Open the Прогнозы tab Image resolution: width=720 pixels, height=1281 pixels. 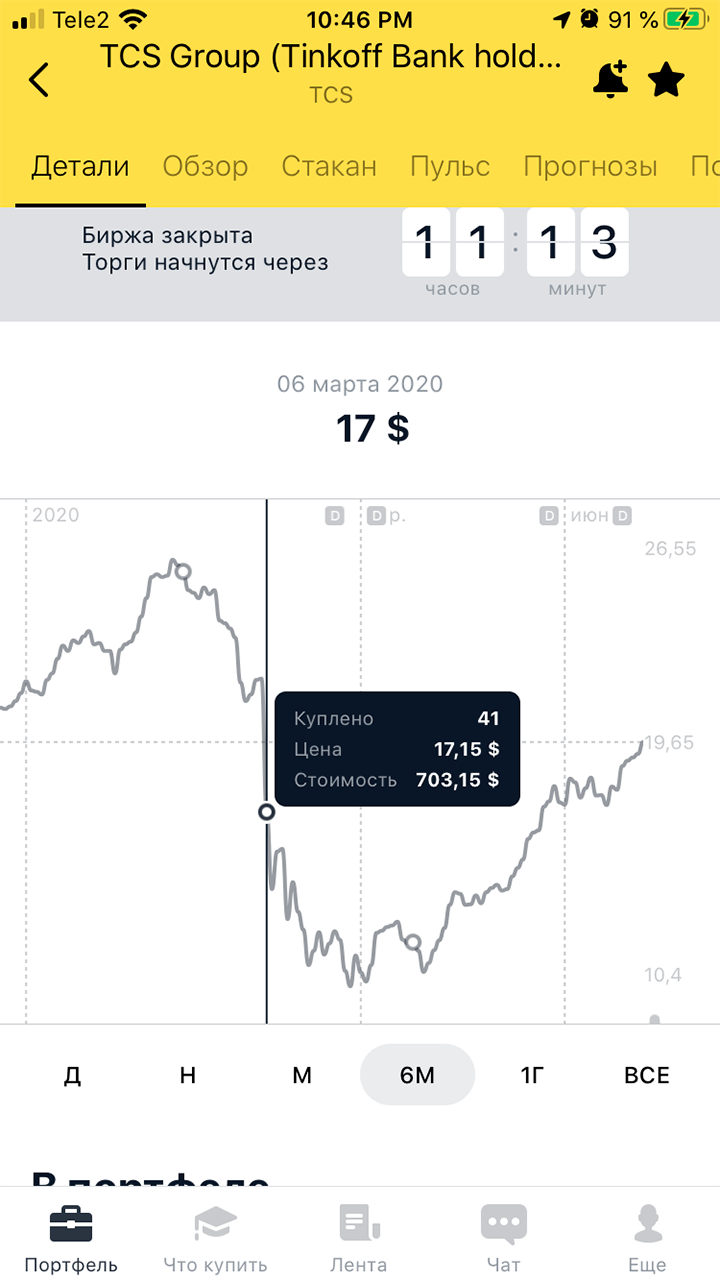[x=590, y=166]
